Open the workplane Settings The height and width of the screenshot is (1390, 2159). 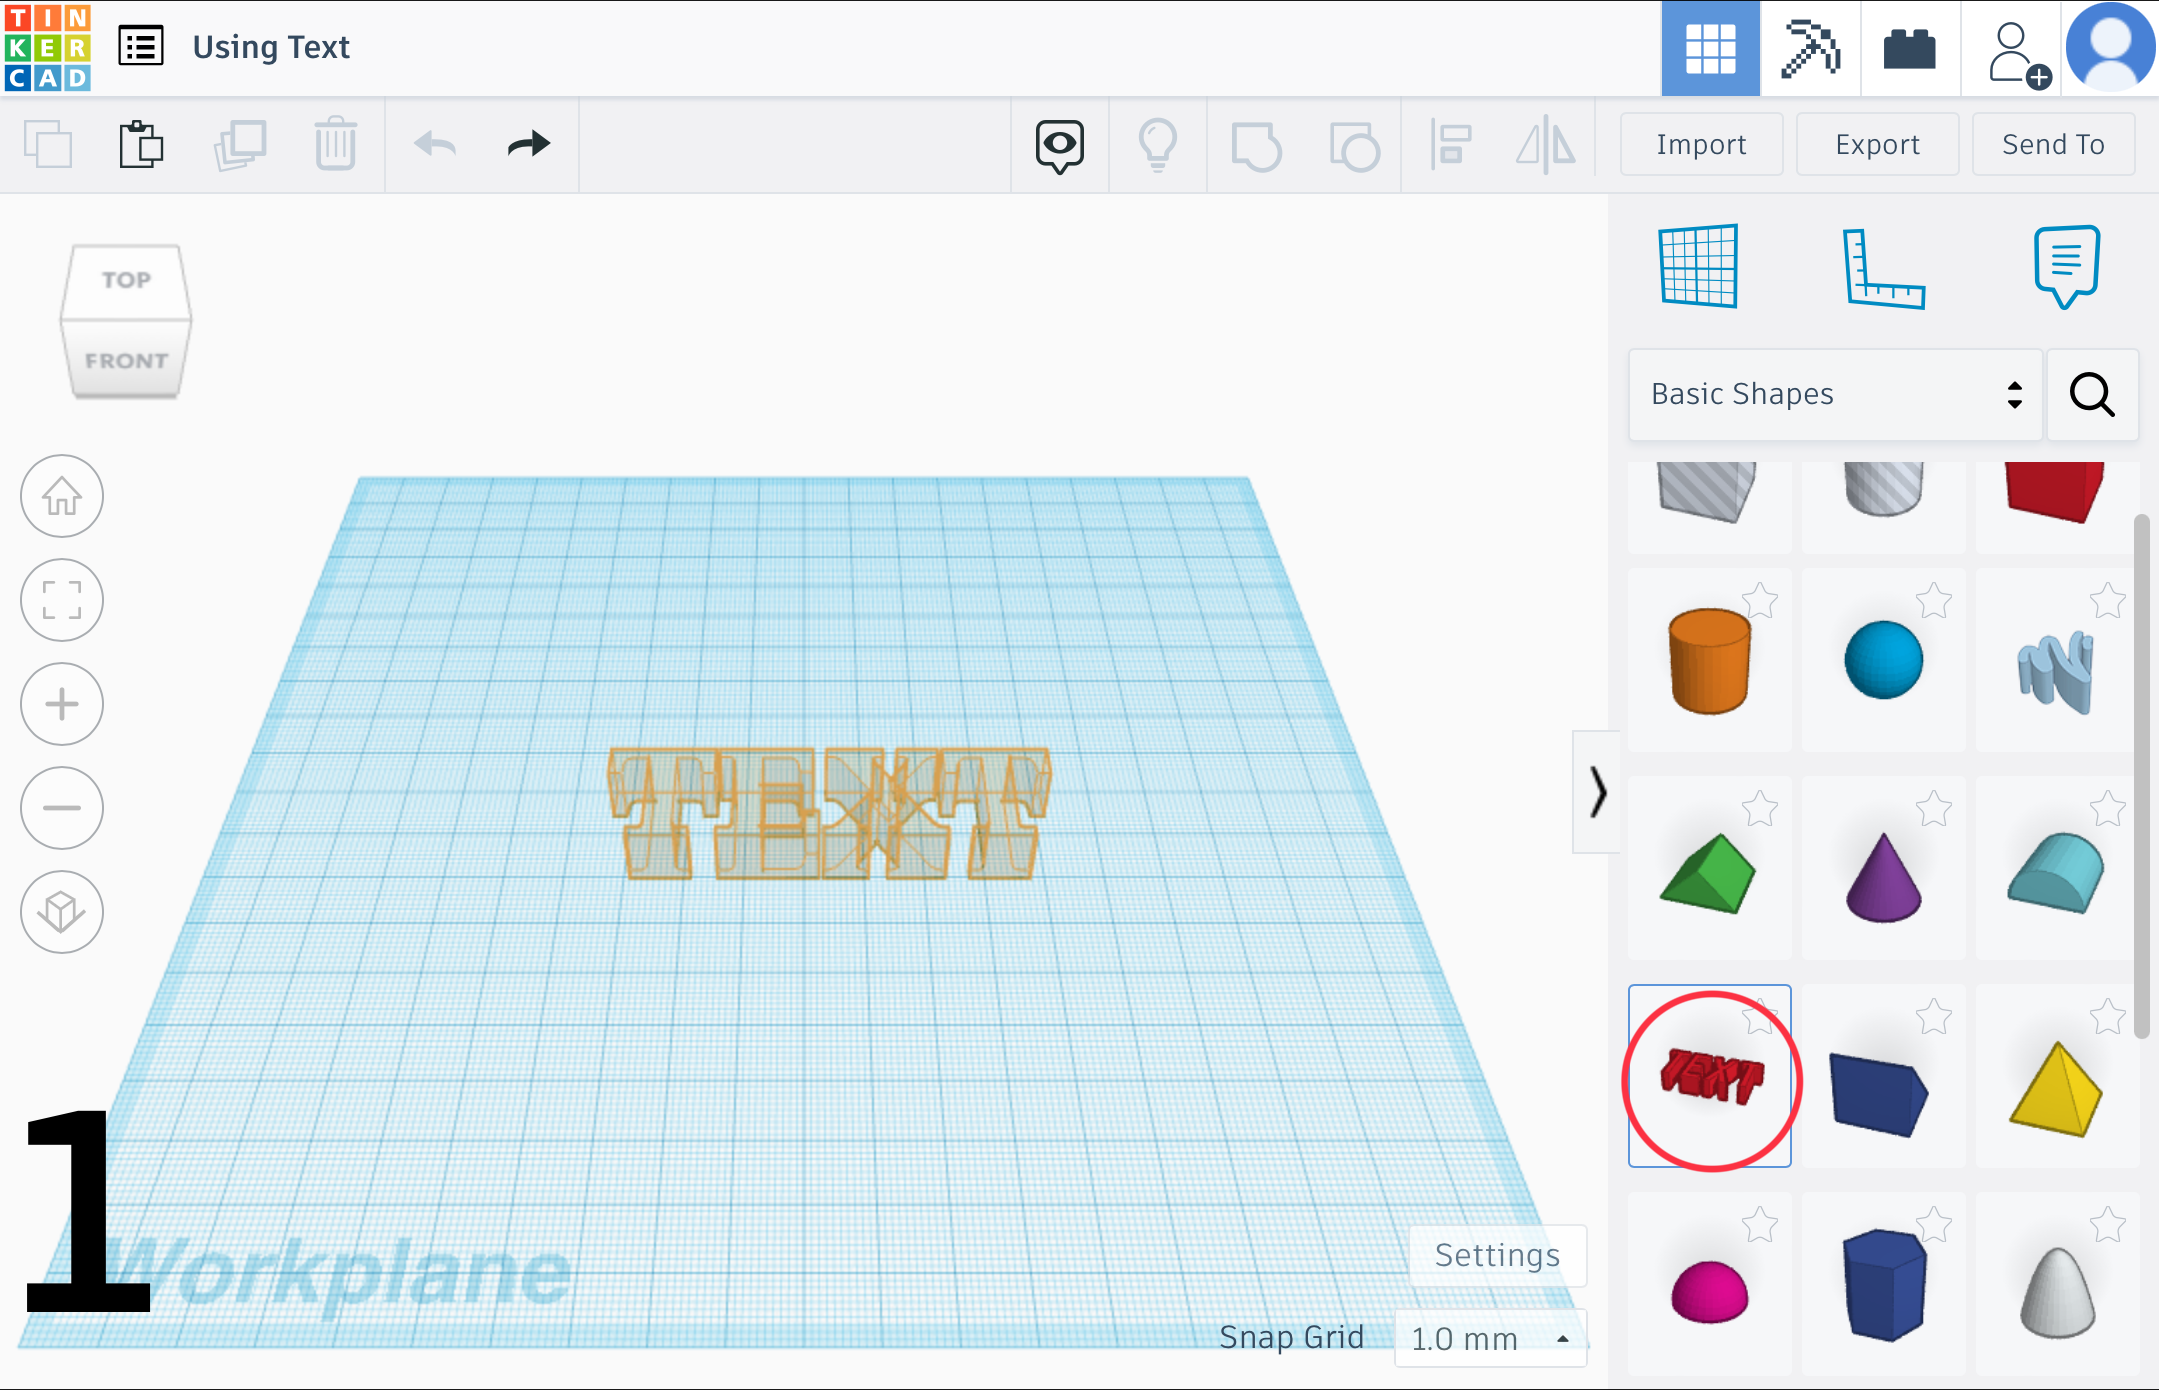pos(1496,1256)
